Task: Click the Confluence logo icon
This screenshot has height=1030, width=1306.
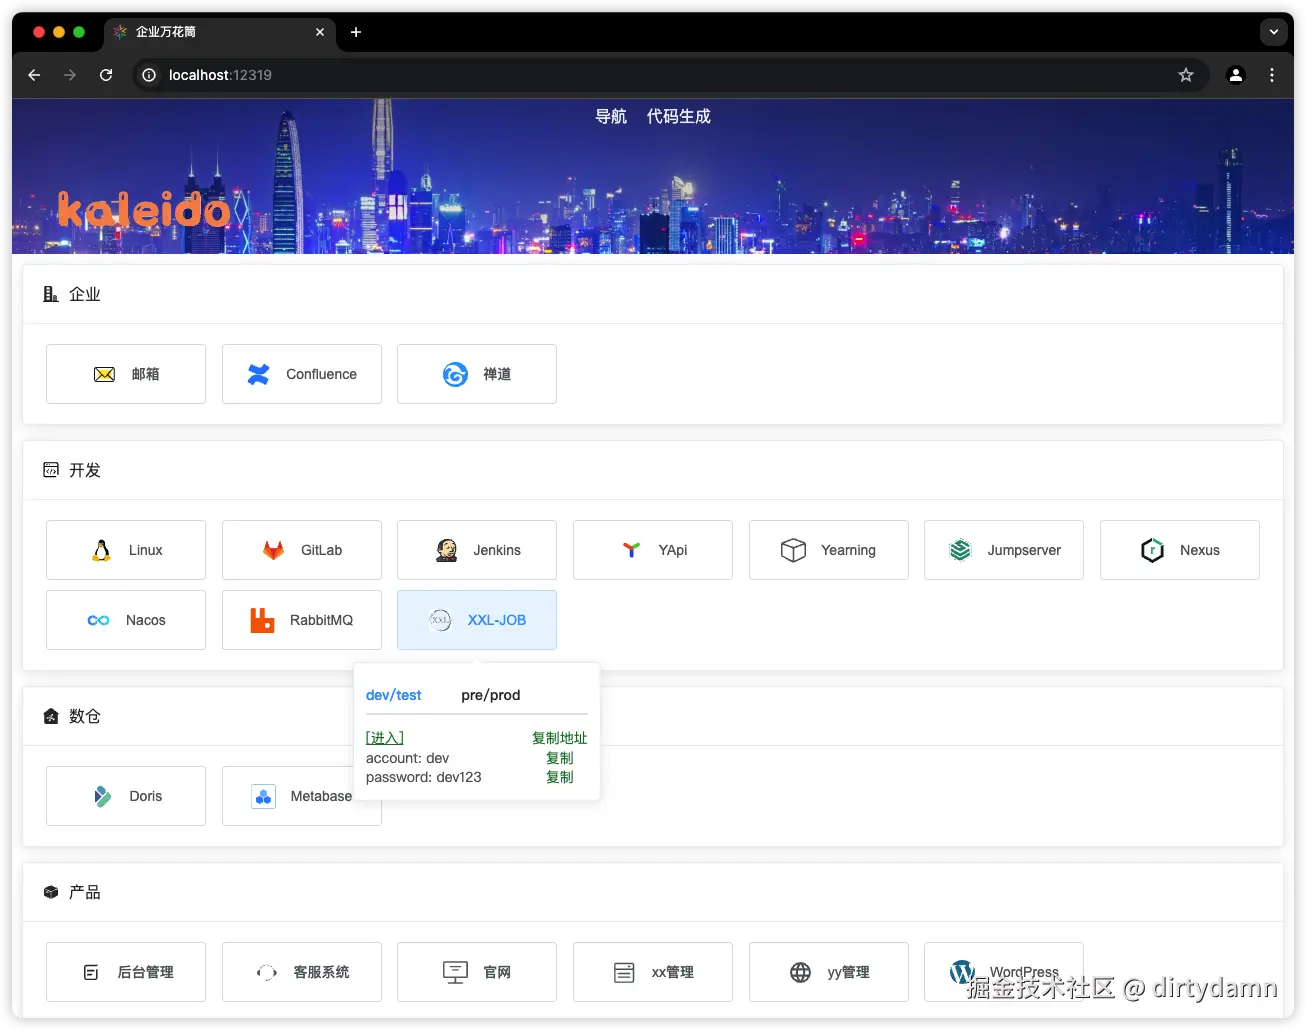Action: coord(259,374)
